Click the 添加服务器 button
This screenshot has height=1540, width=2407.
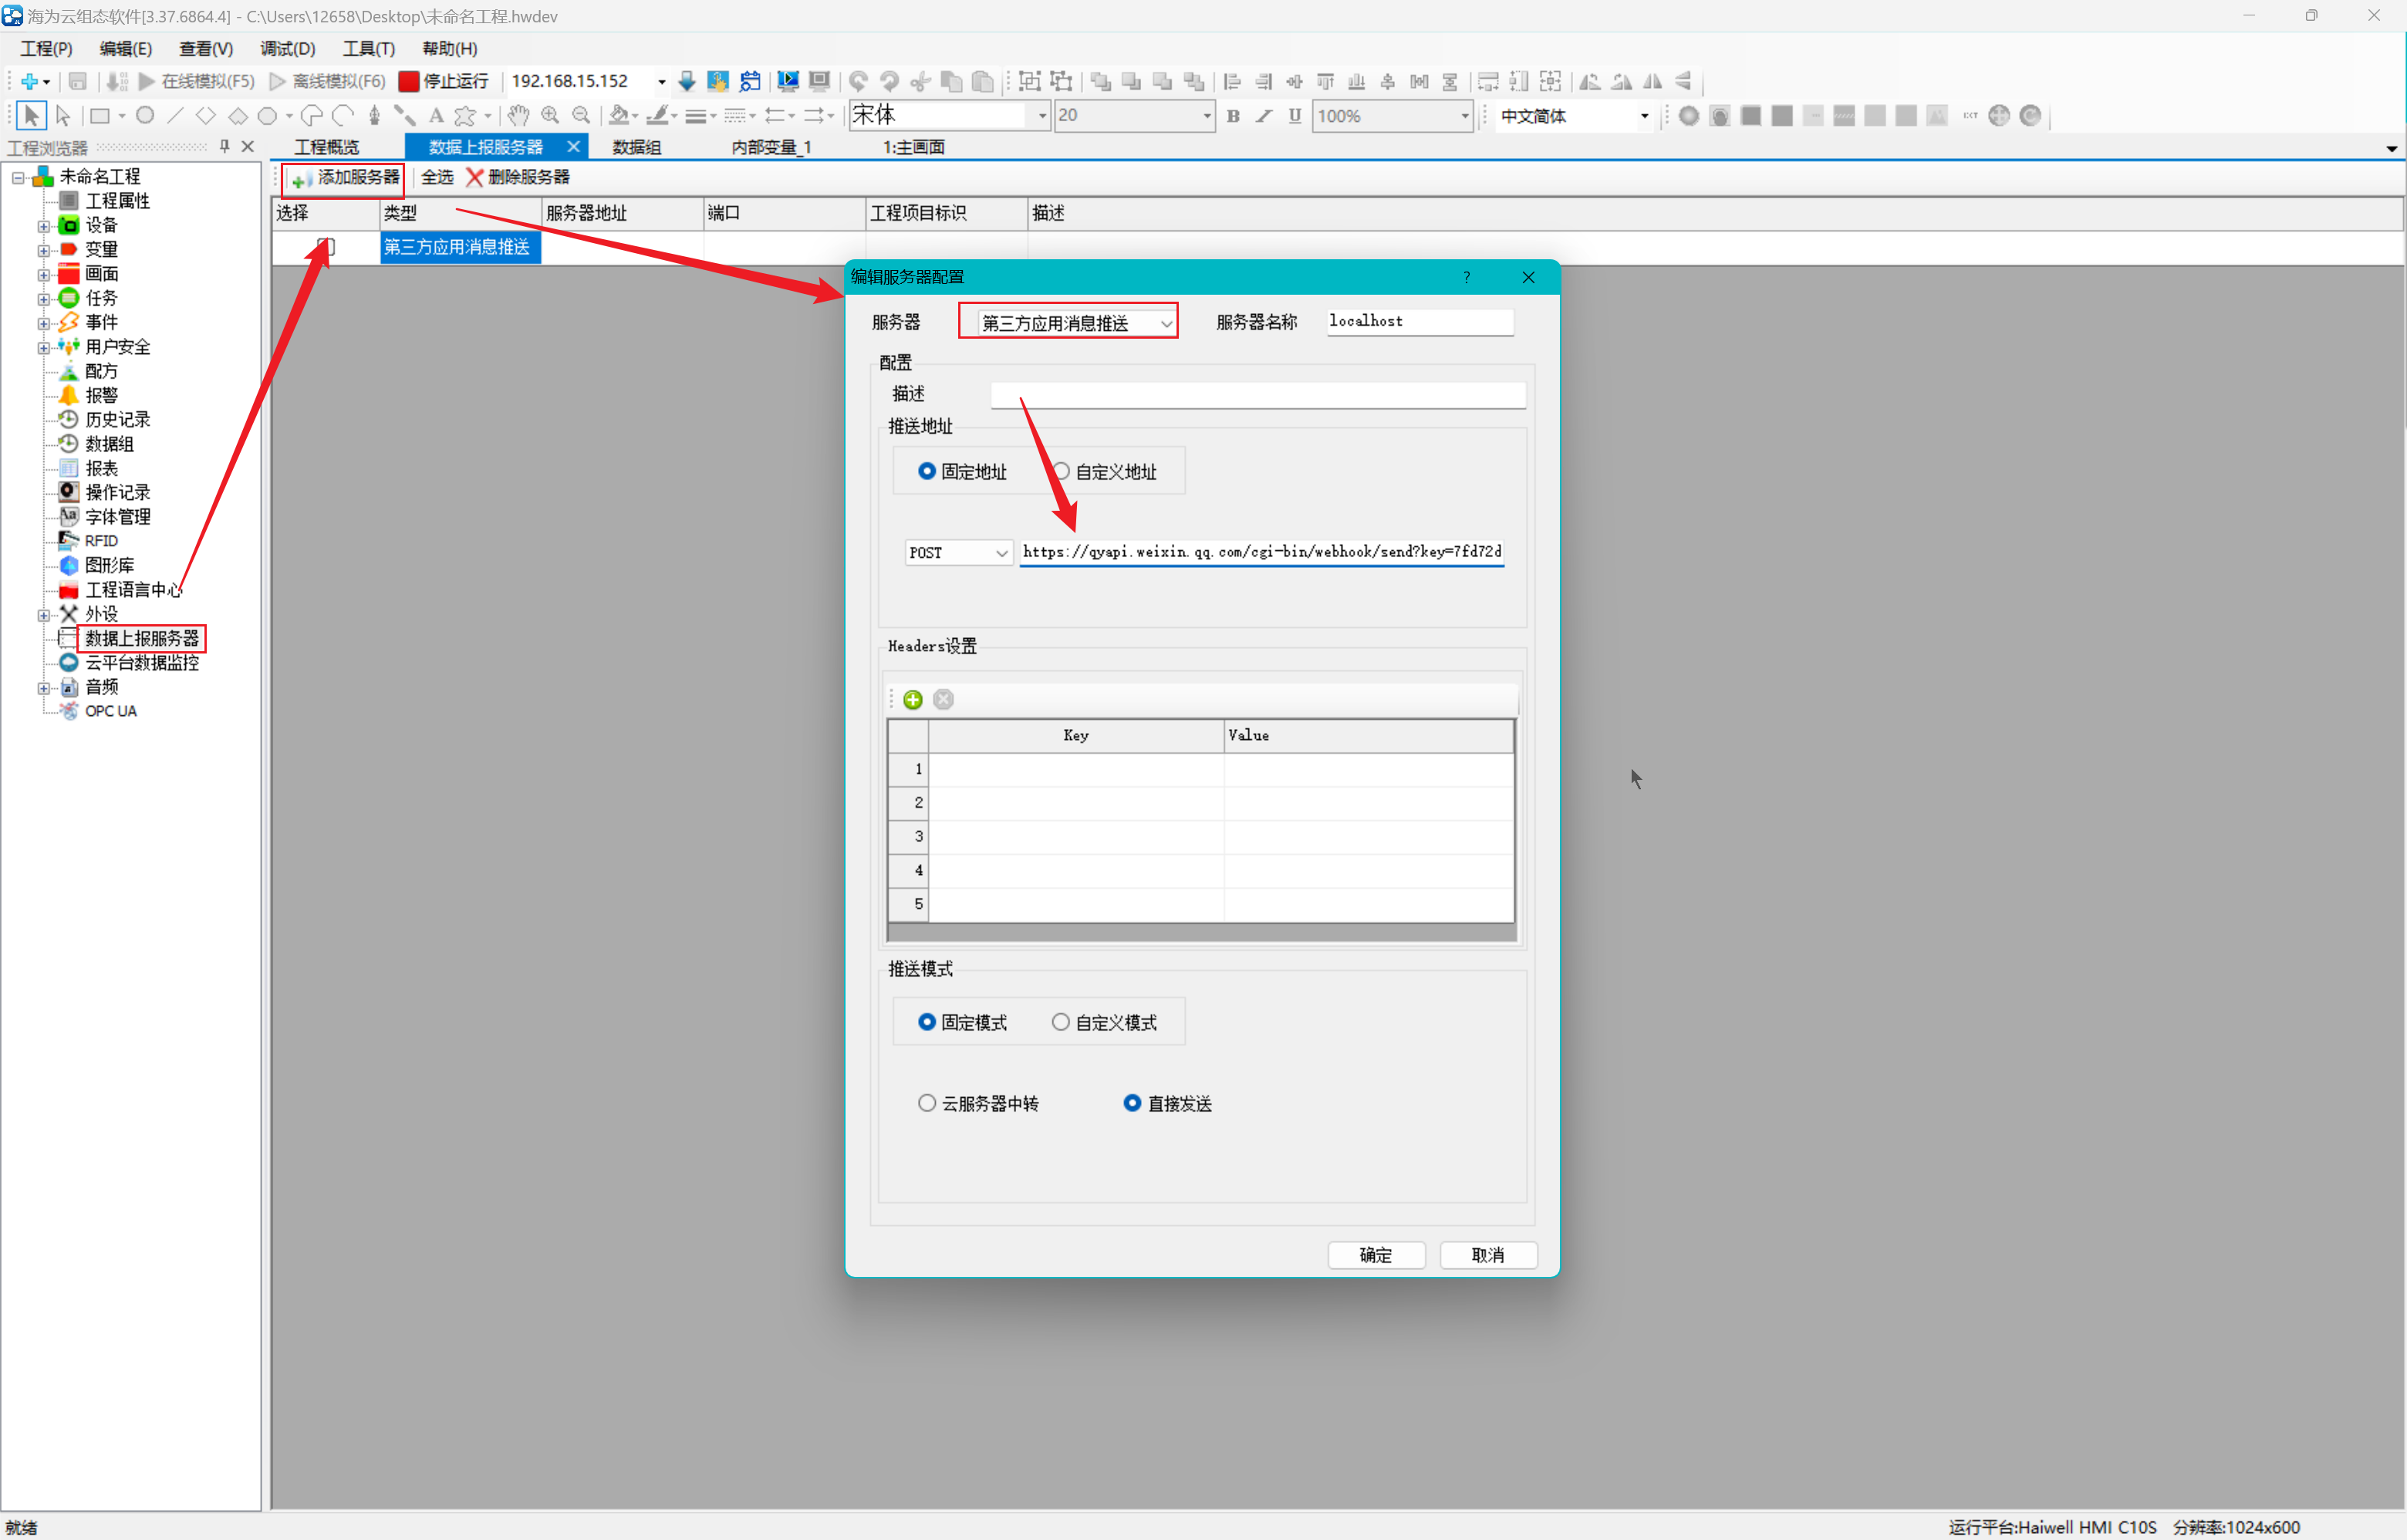pyautogui.click(x=344, y=178)
